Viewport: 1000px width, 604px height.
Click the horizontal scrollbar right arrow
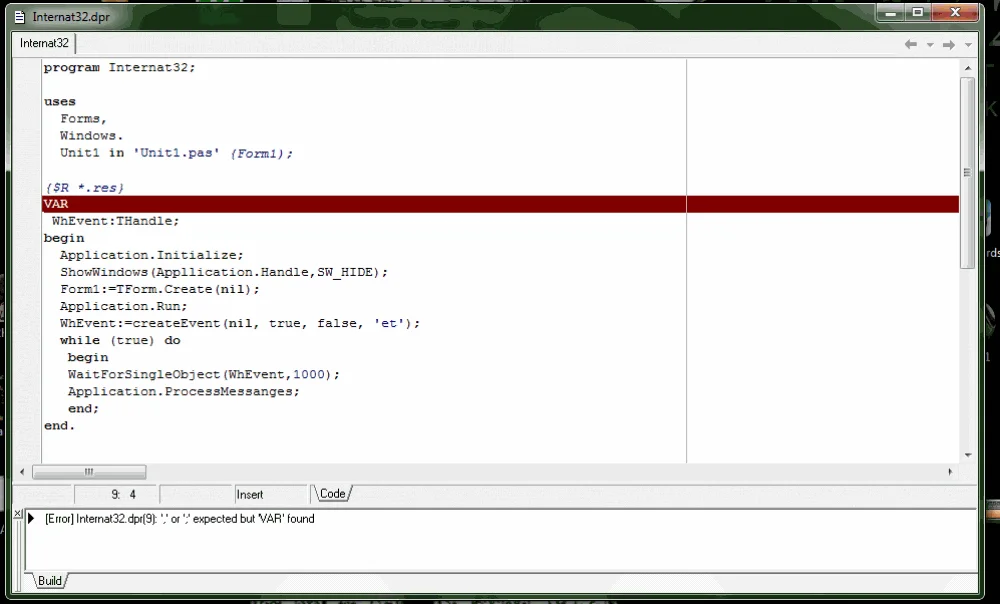click(950, 472)
